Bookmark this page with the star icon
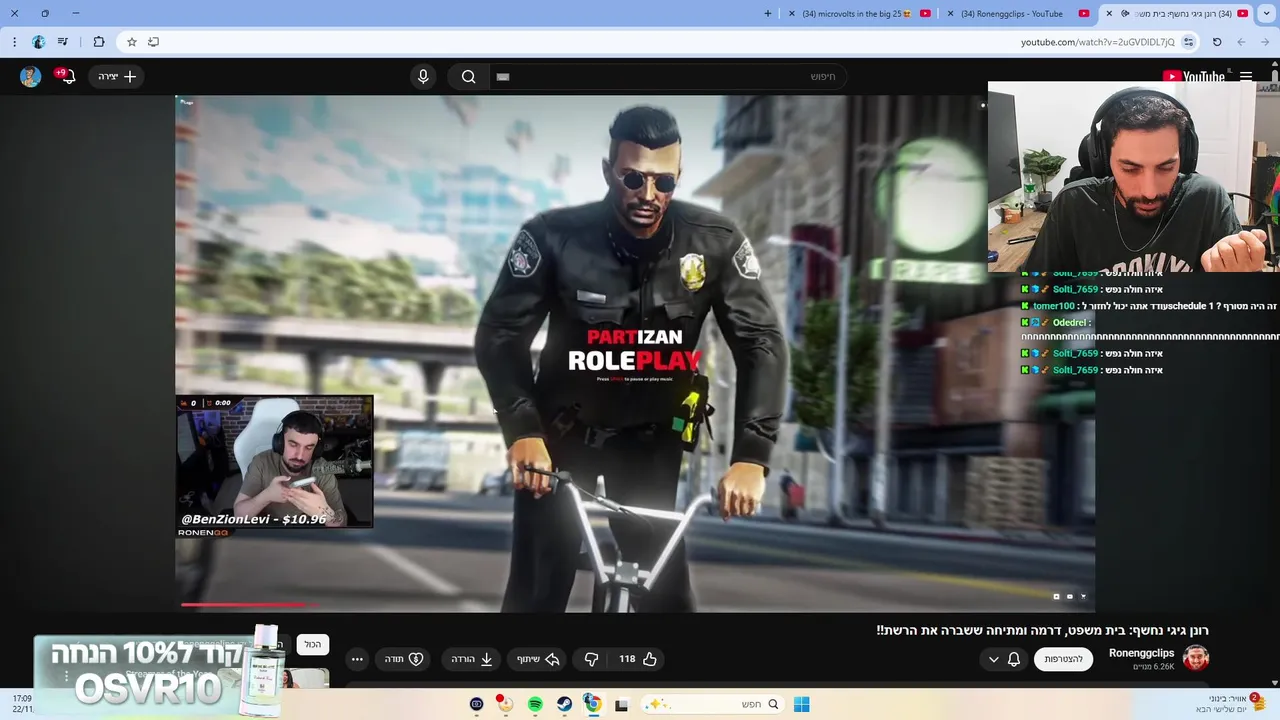The height and width of the screenshot is (720, 1280). click(131, 42)
